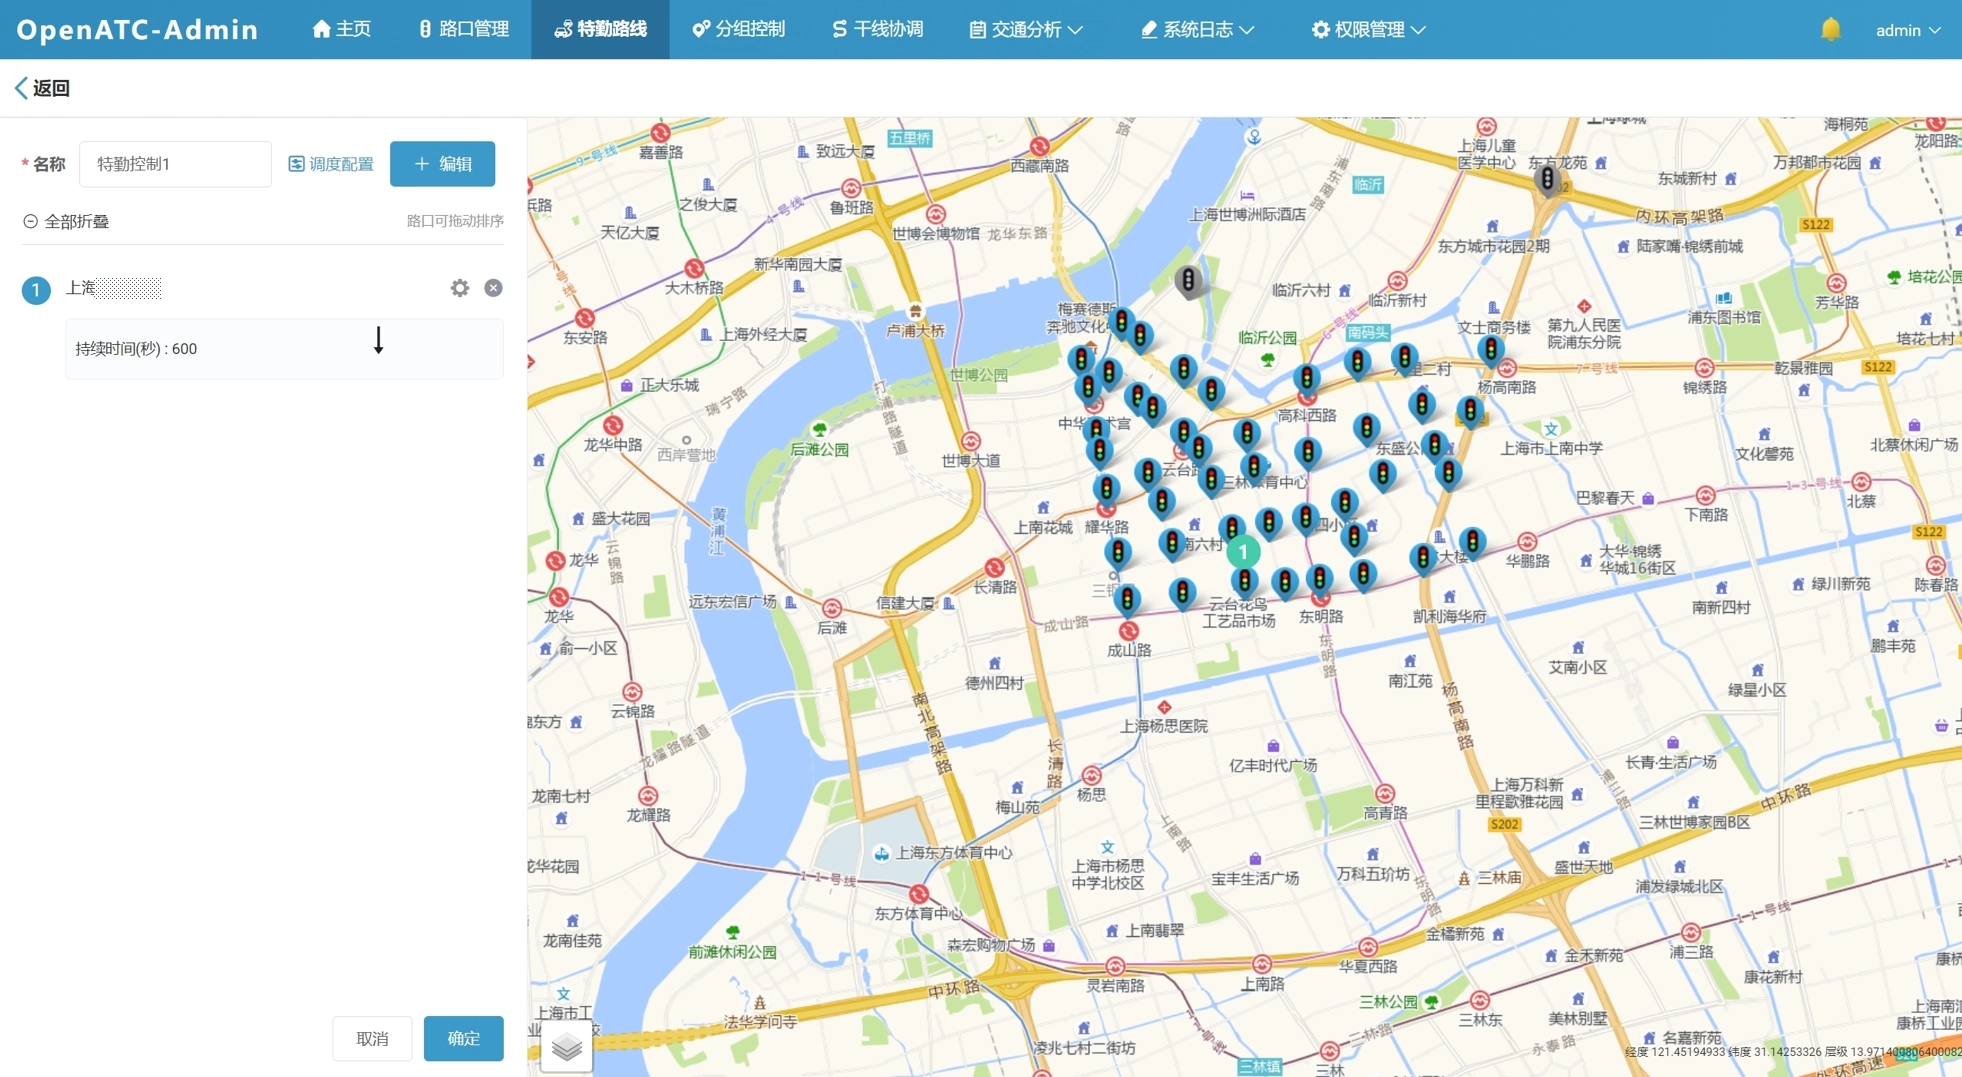Screen dimensions: 1962x1077
Task: Click the OpenATC-Admin logo
Action: pos(138,30)
